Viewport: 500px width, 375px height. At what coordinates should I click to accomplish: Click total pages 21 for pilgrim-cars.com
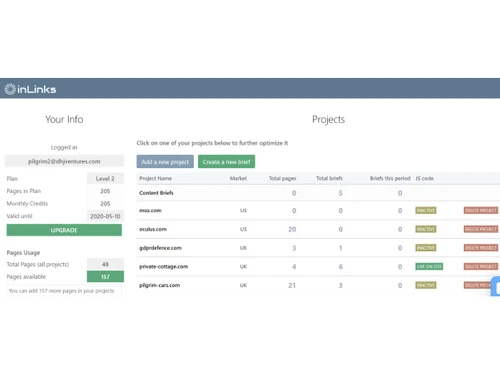tap(292, 285)
